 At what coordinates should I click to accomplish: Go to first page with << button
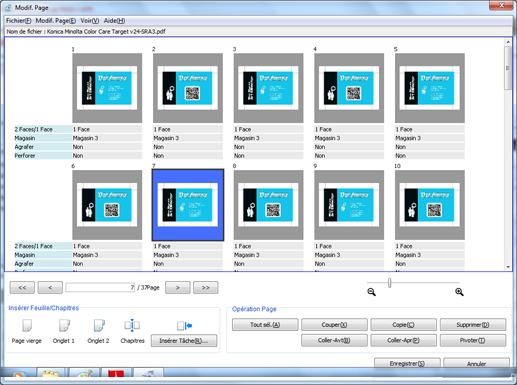22,288
